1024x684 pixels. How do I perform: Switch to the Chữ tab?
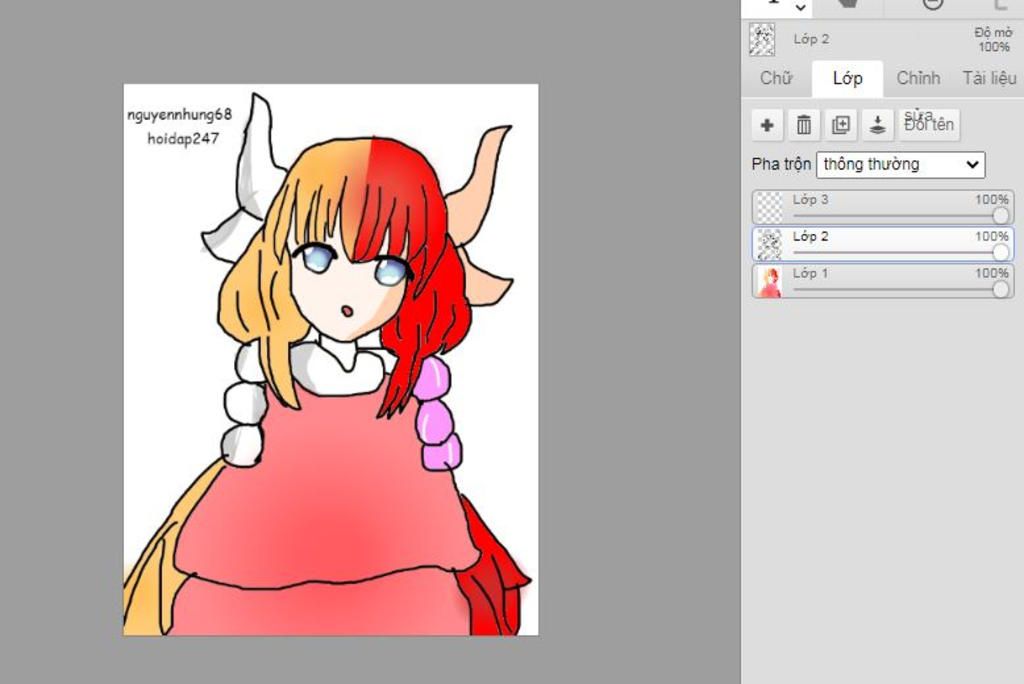(x=776, y=78)
